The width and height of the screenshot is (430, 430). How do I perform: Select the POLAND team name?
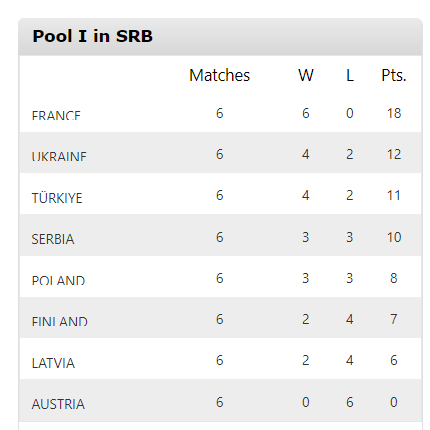pos(58,280)
